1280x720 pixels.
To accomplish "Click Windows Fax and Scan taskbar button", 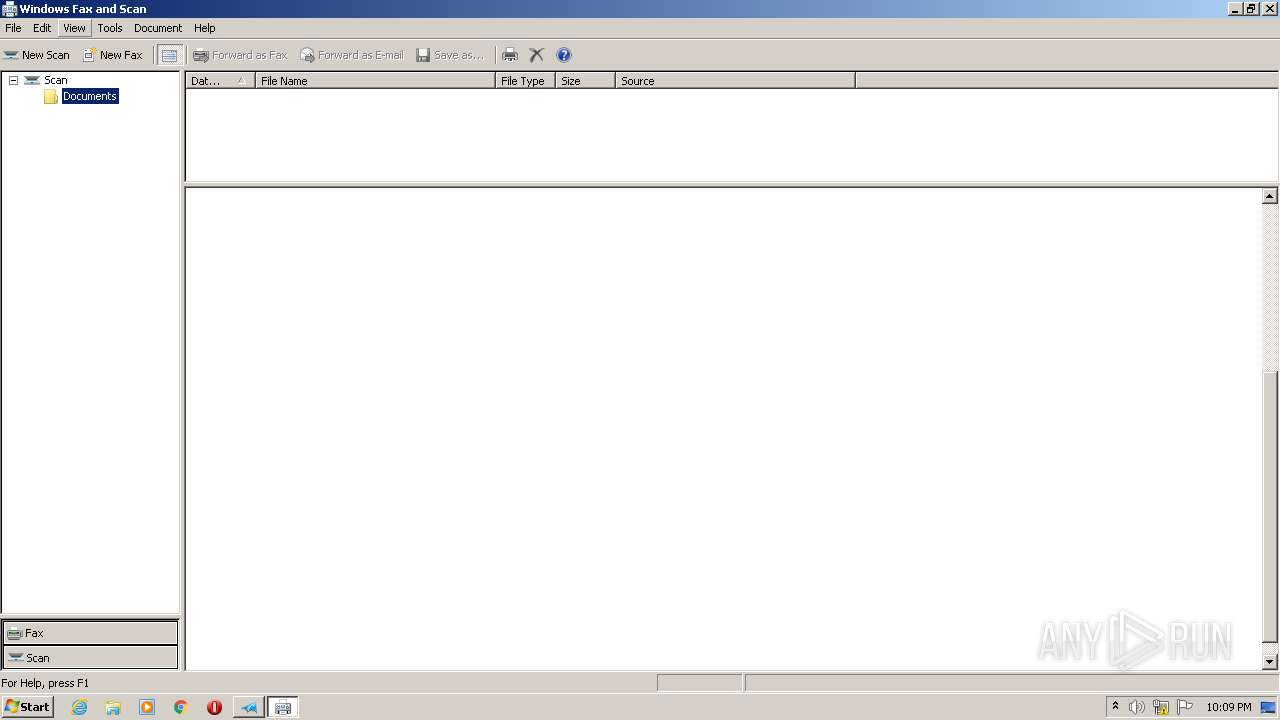I will [283, 707].
